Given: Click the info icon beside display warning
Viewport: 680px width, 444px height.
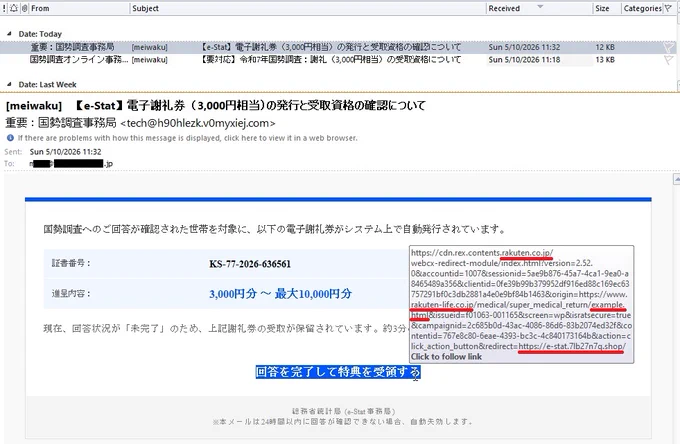Looking at the screenshot, I should (10, 138).
